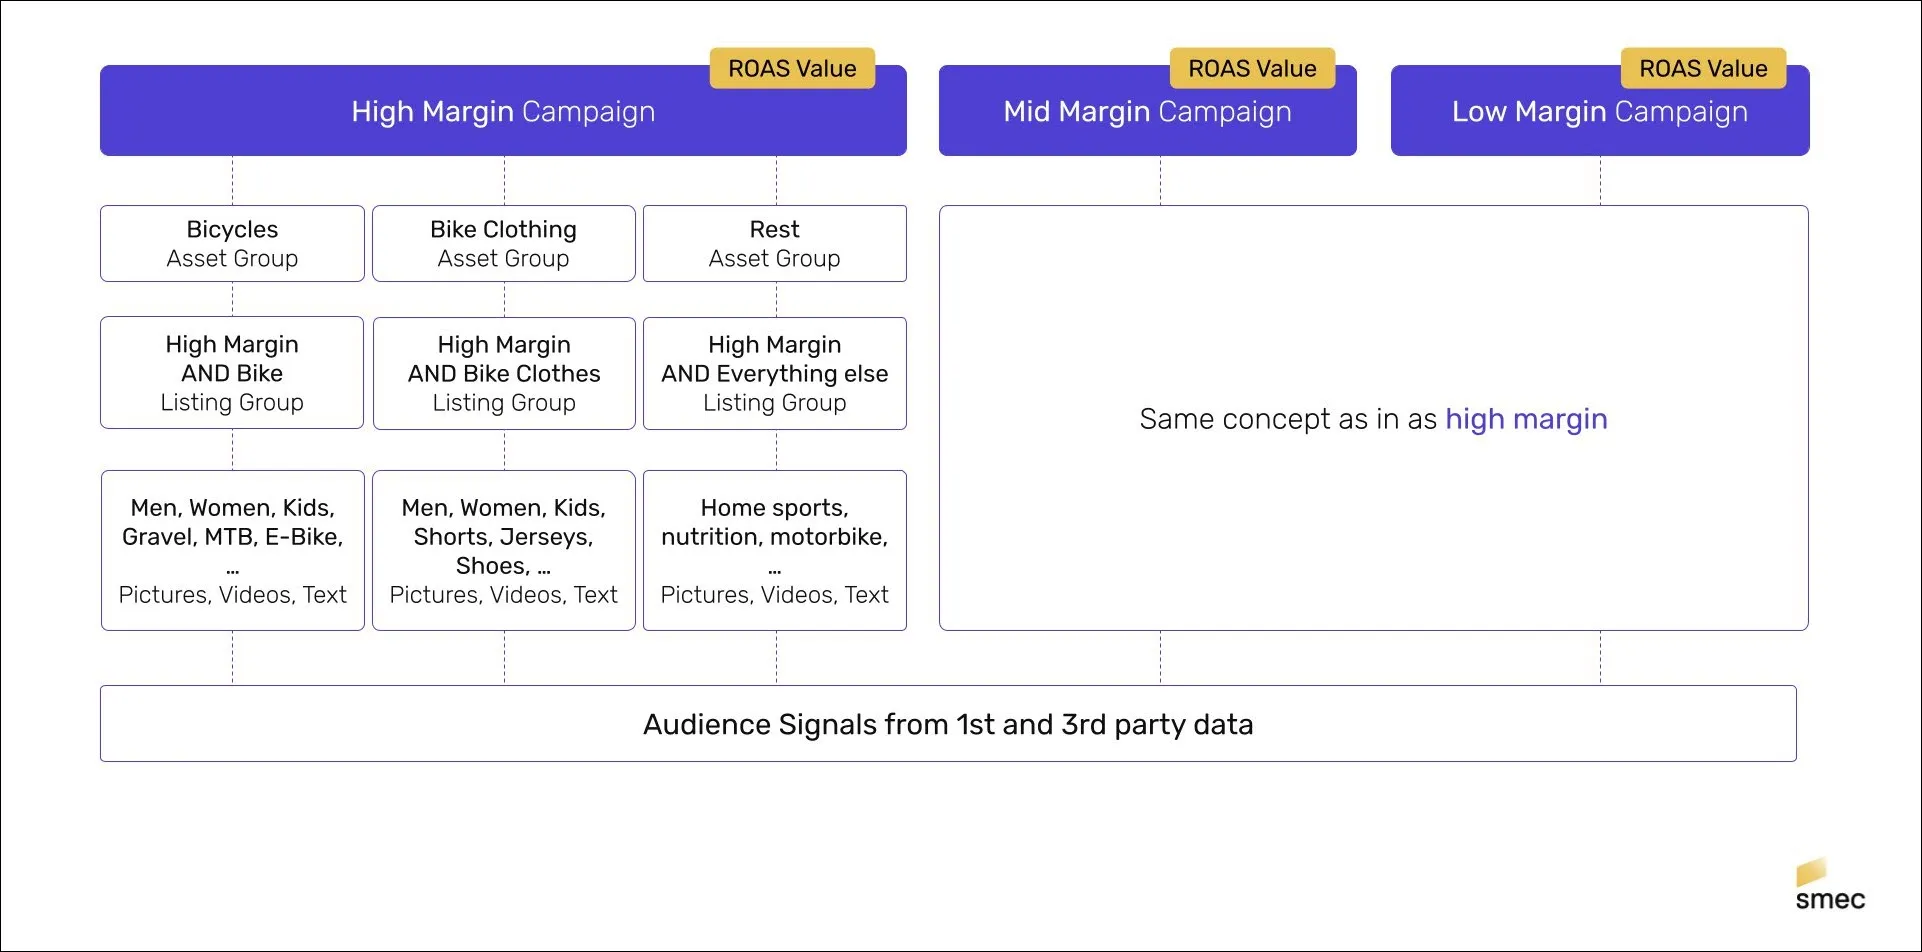Screen dimensions: 1922x952
Task: Click the 'Same concept as in as' text
Action: [1288, 419]
